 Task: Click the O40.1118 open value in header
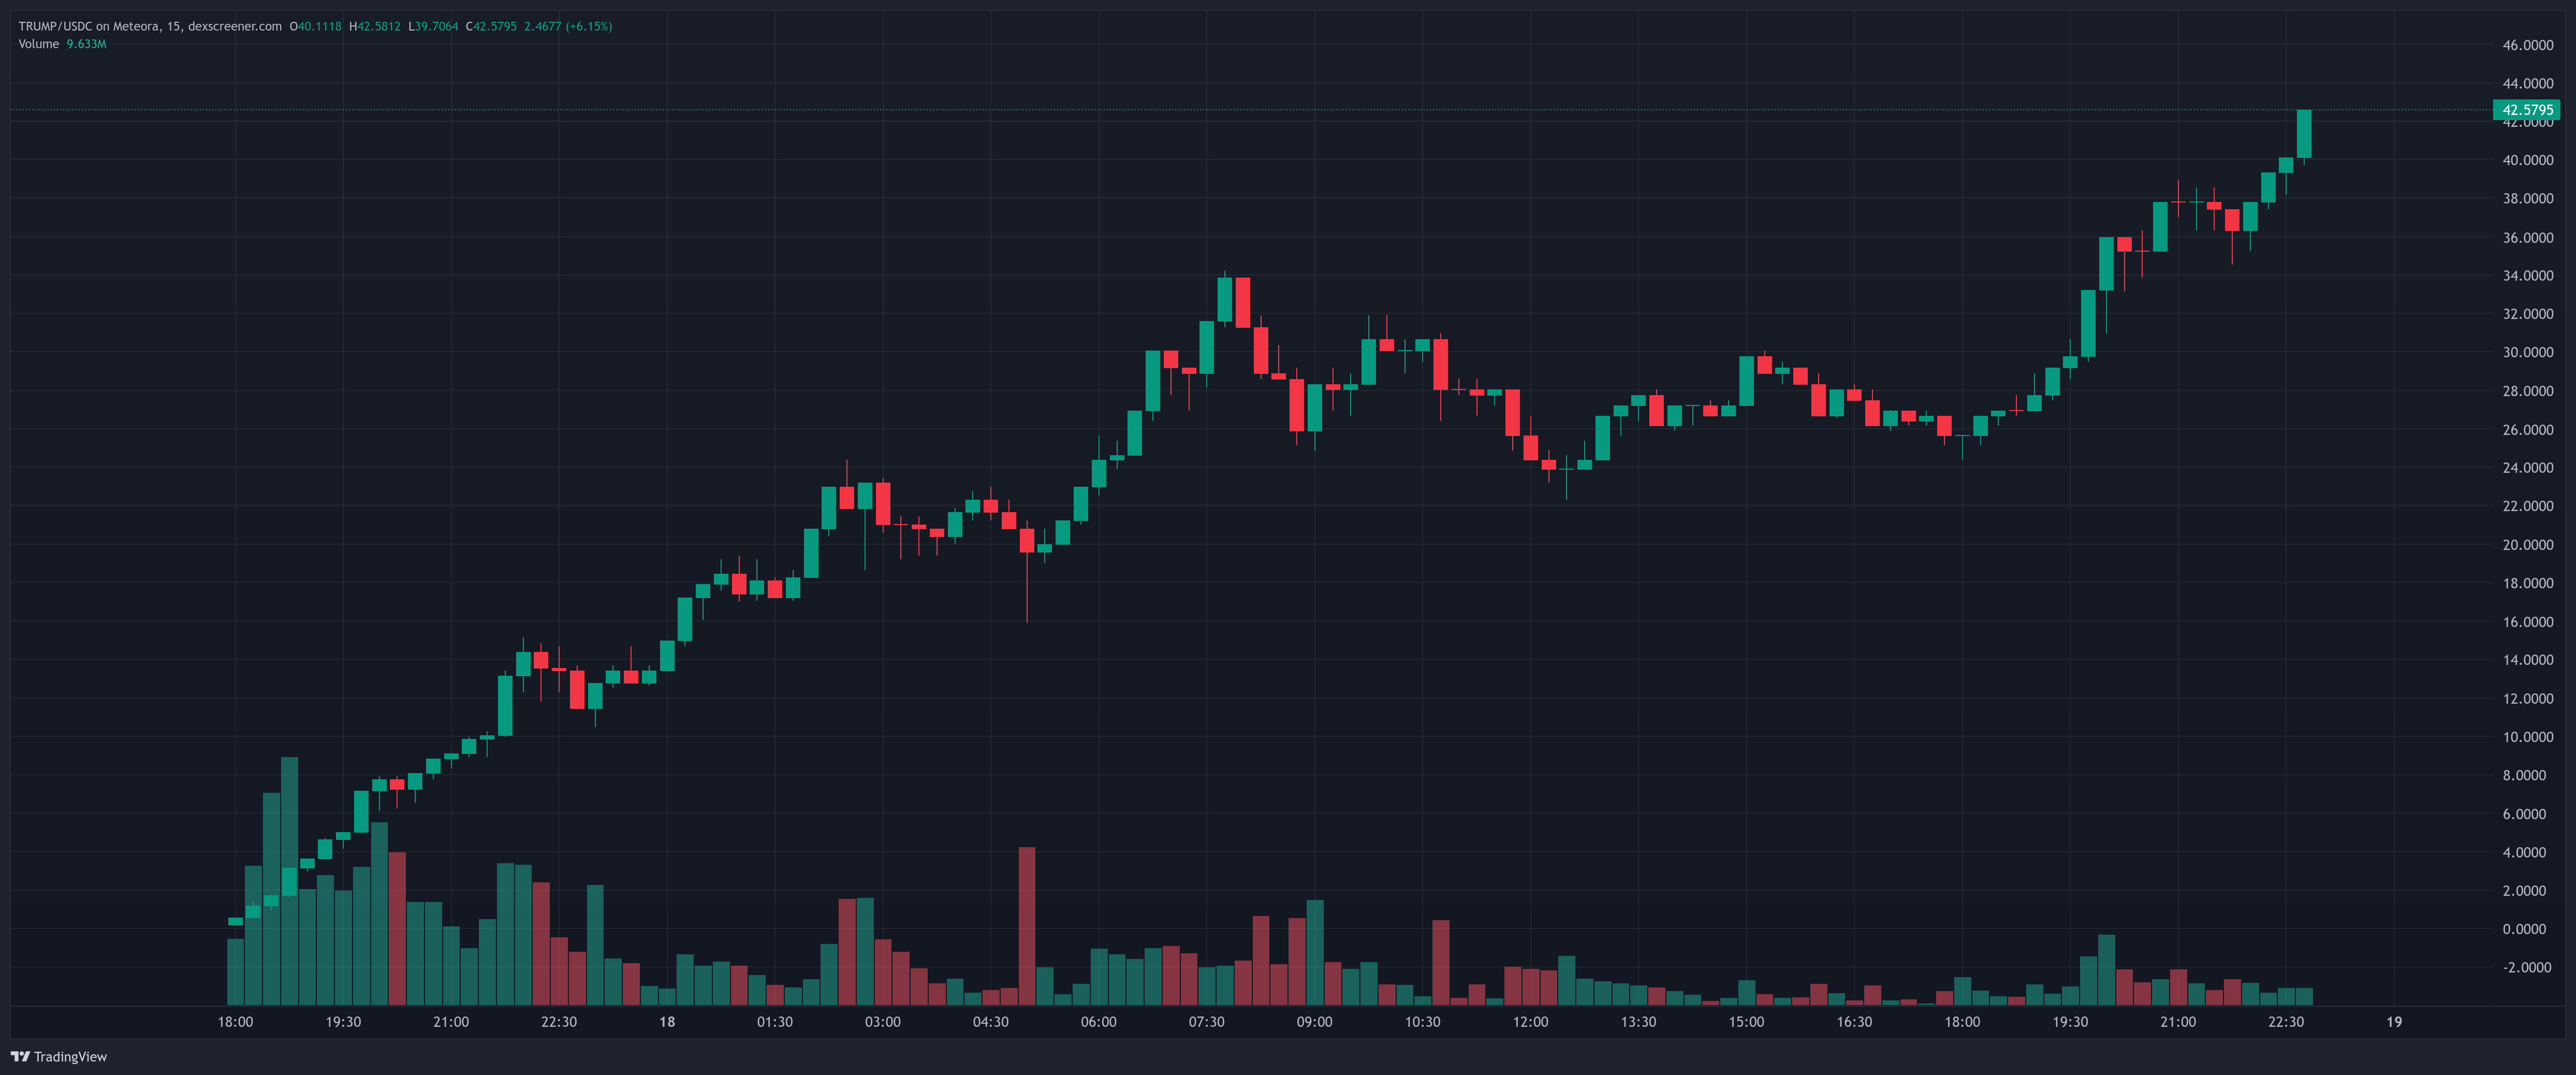[315, 26]
